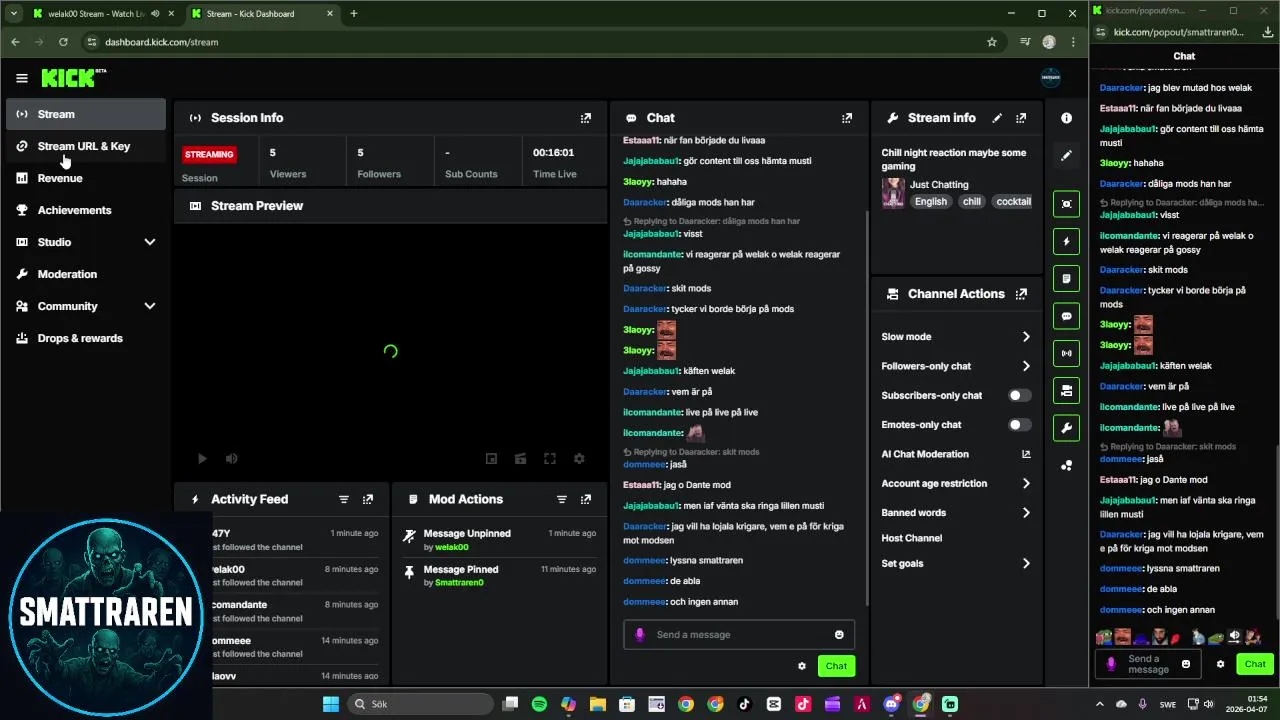The height and width of the screenshot is (720, 1280).
Task: Open dashboard chat settings gear
Action: point(802,666)
